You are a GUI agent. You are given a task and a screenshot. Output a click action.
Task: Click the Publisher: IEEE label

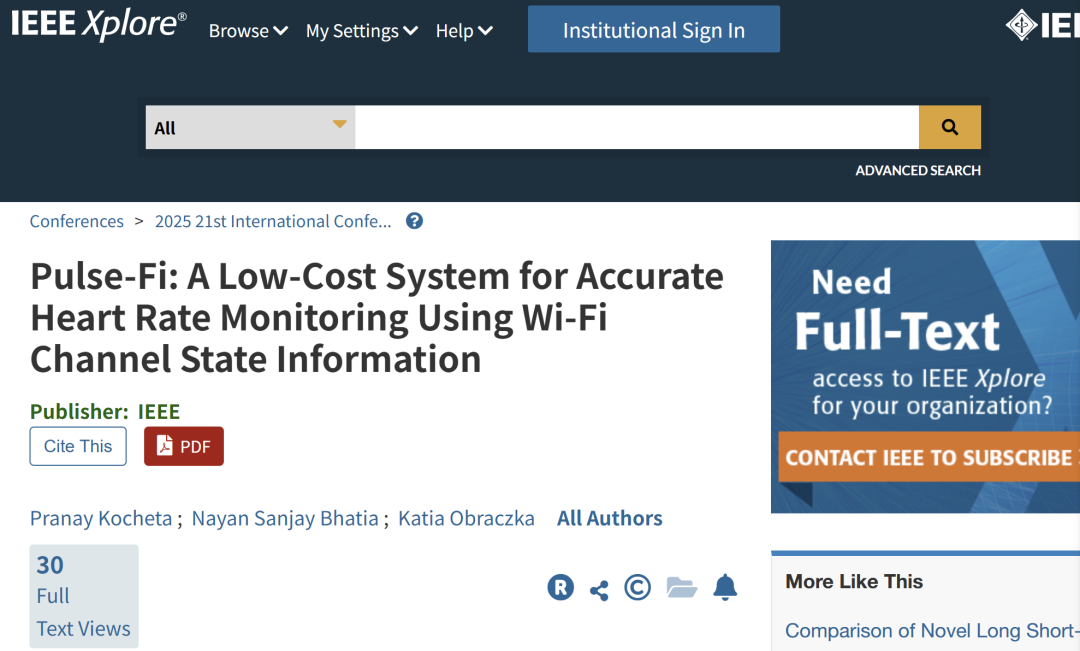click(105, 411)
